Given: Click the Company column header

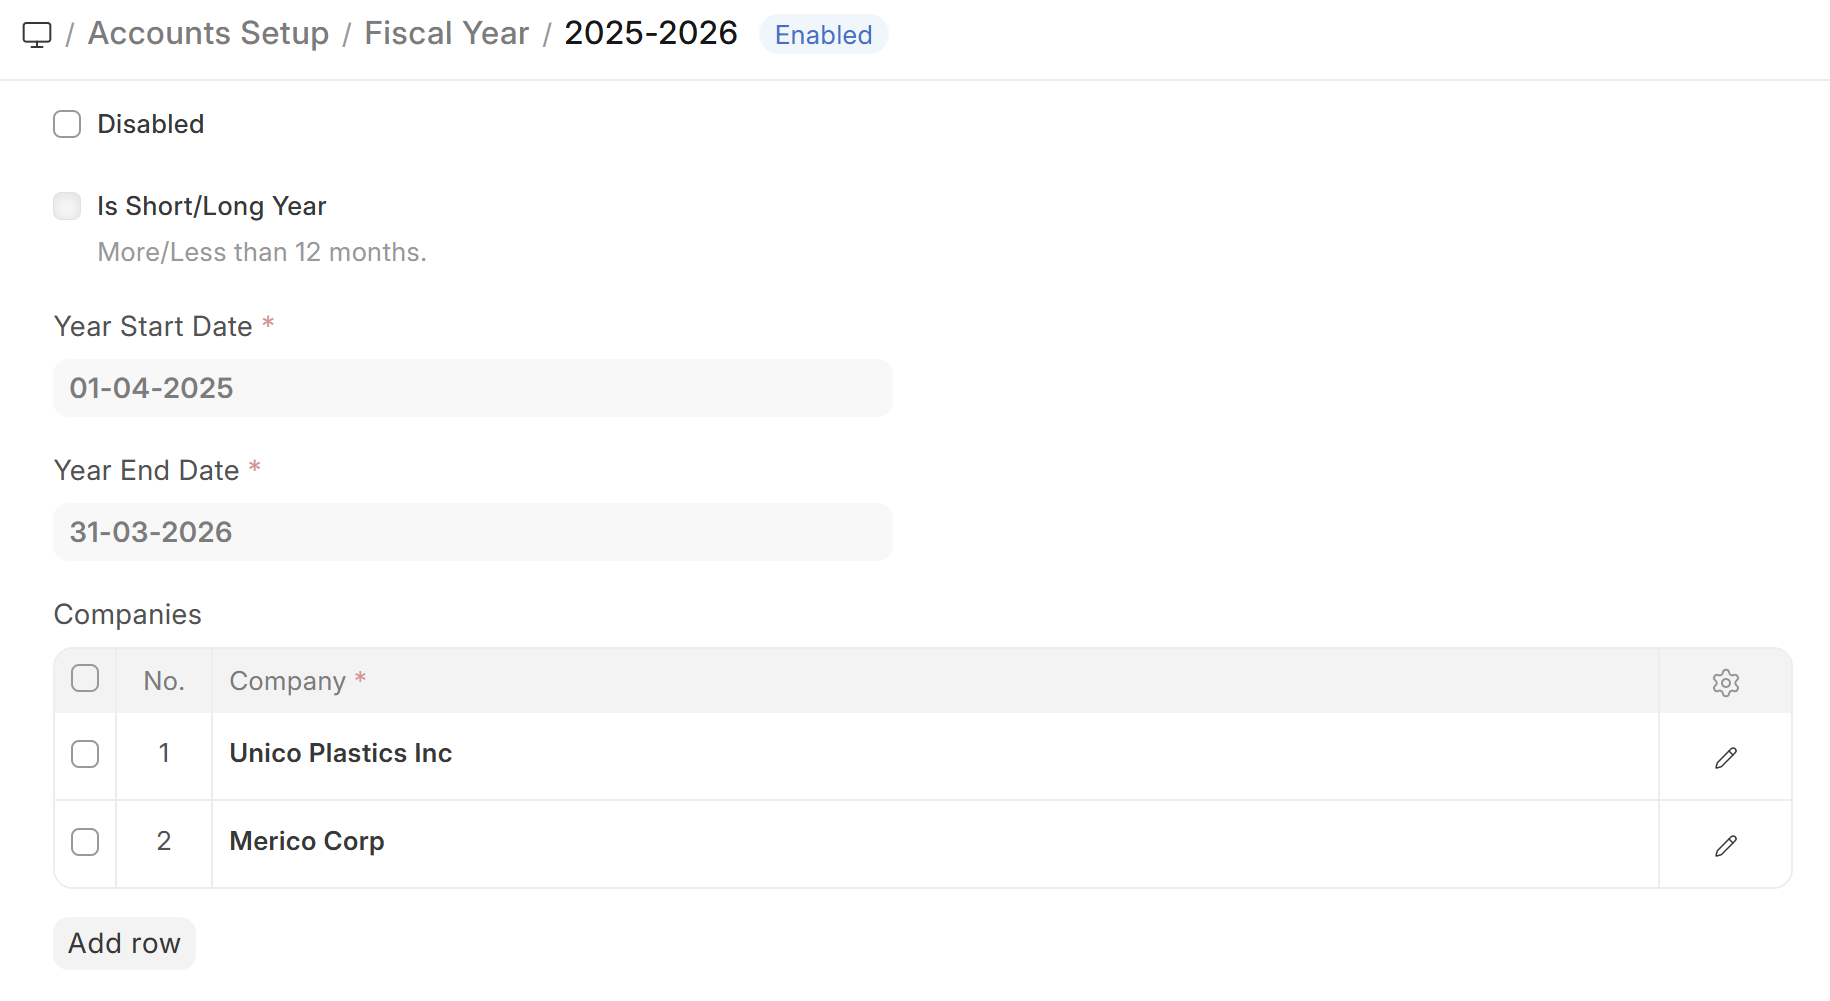Looking at the screenshot, I should (x=288, y=681).
